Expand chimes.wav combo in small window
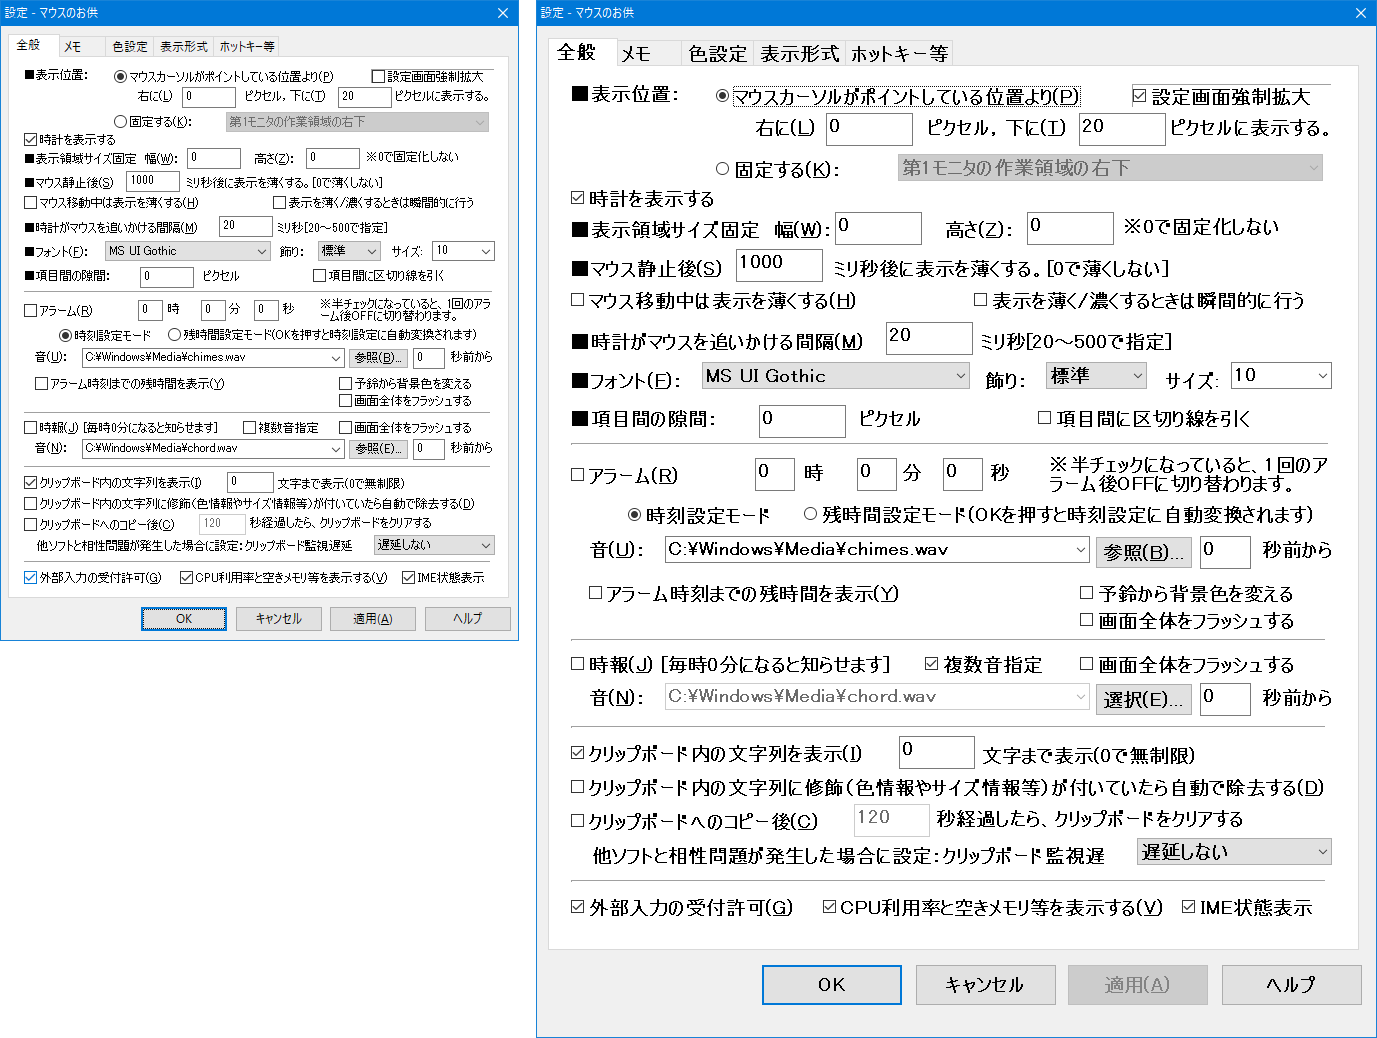The image size is (1377, 1038). (x=336, y=357)
